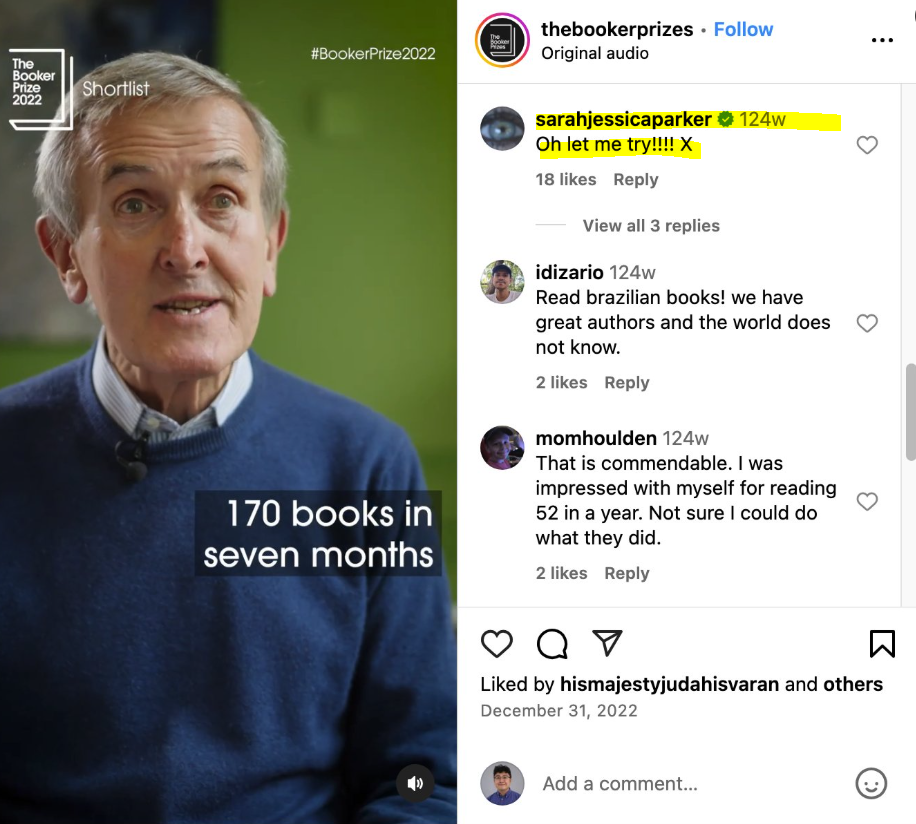
Task: Like the post with the heart icon
Action: click(497, 644)
